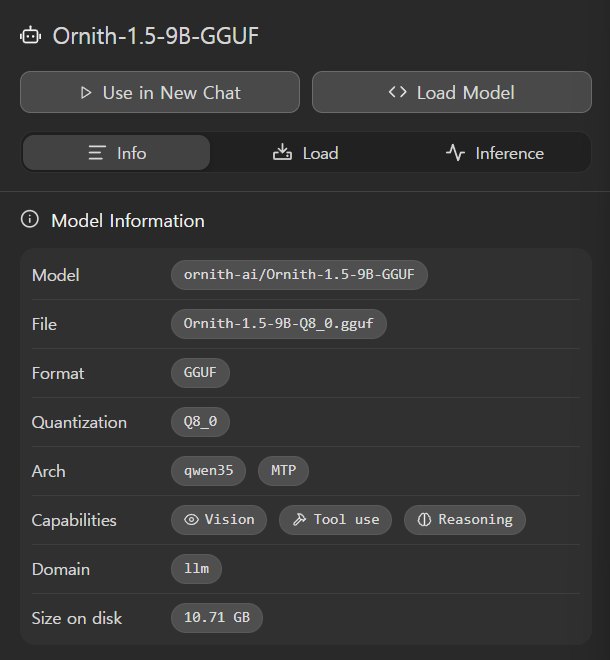Screen dimensions: 610x660
Task: Click the Quantization row label
Action: click(79, 422)
